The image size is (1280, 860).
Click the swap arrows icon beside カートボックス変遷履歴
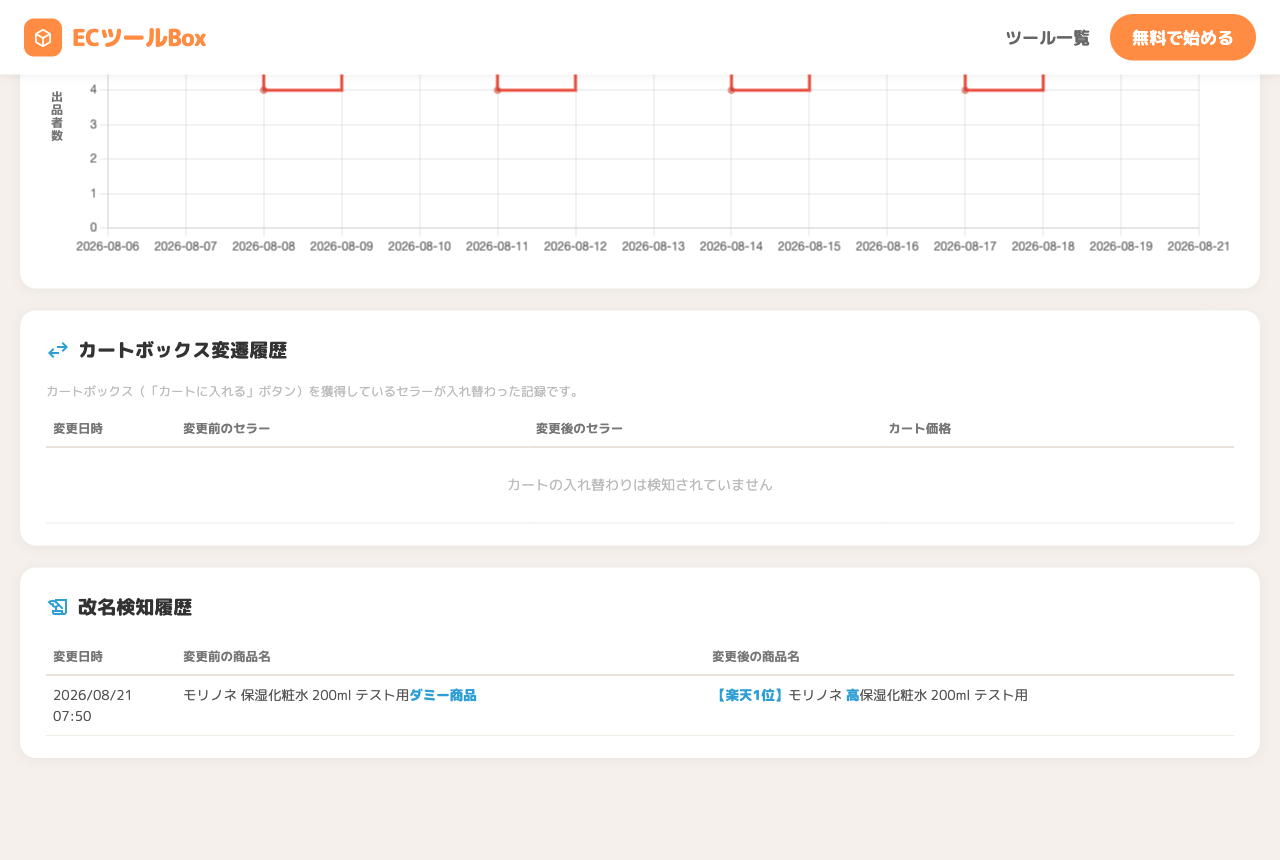coord(58,350)
